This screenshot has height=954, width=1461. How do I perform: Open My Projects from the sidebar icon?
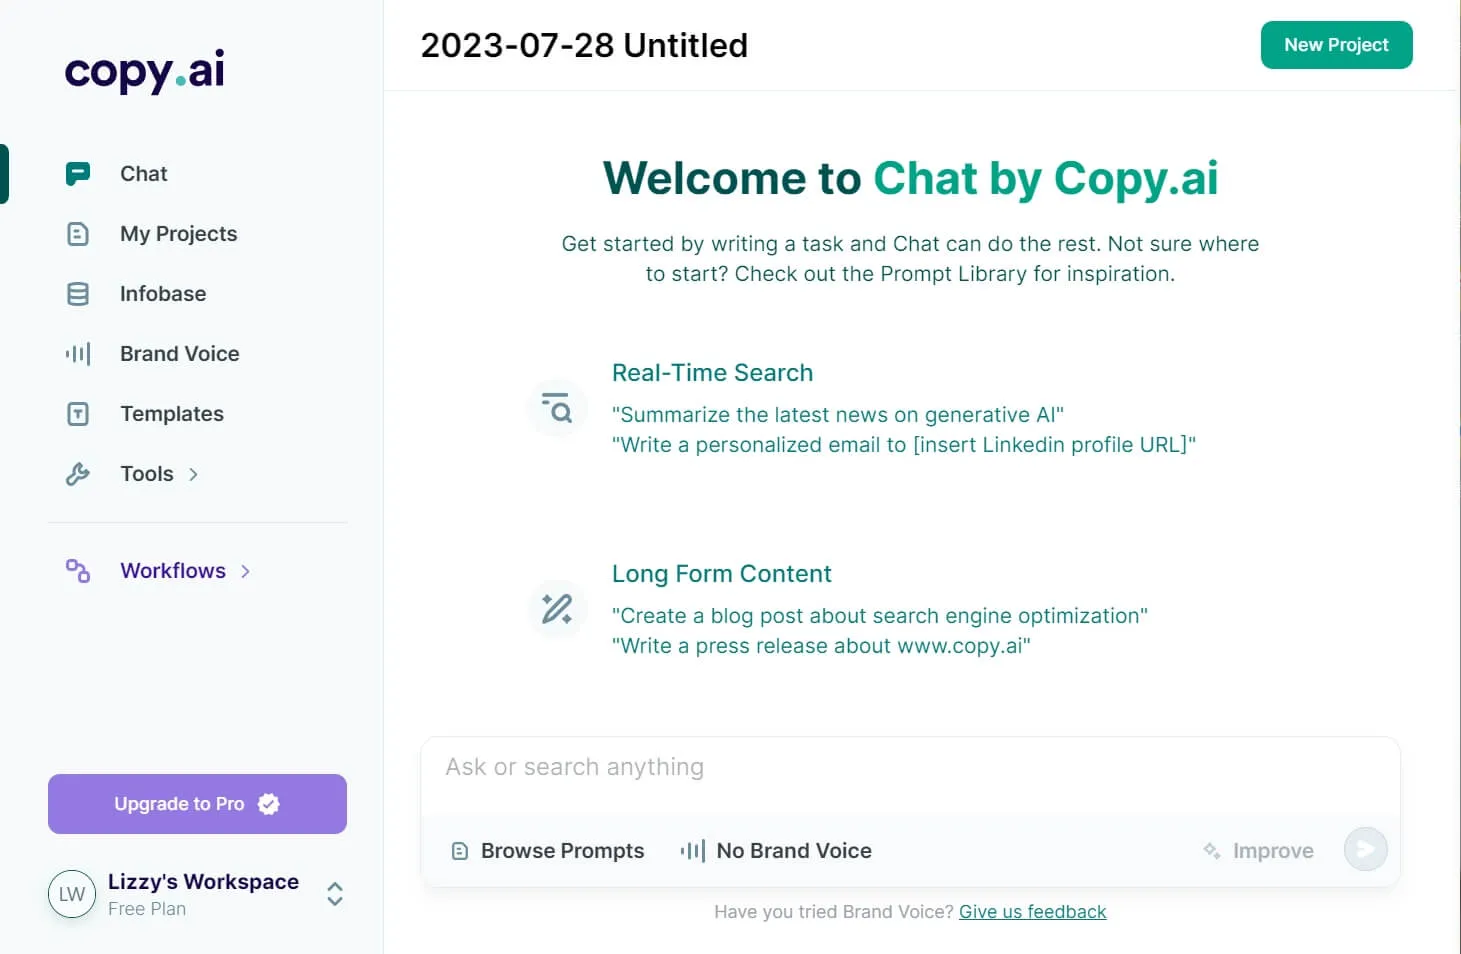pyautogui.click(x=78, y=233)
